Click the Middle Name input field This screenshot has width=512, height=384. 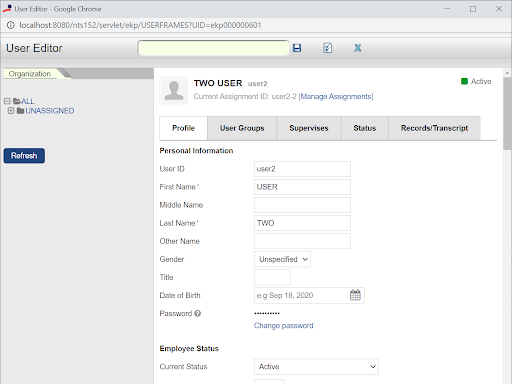pos(302,205)
